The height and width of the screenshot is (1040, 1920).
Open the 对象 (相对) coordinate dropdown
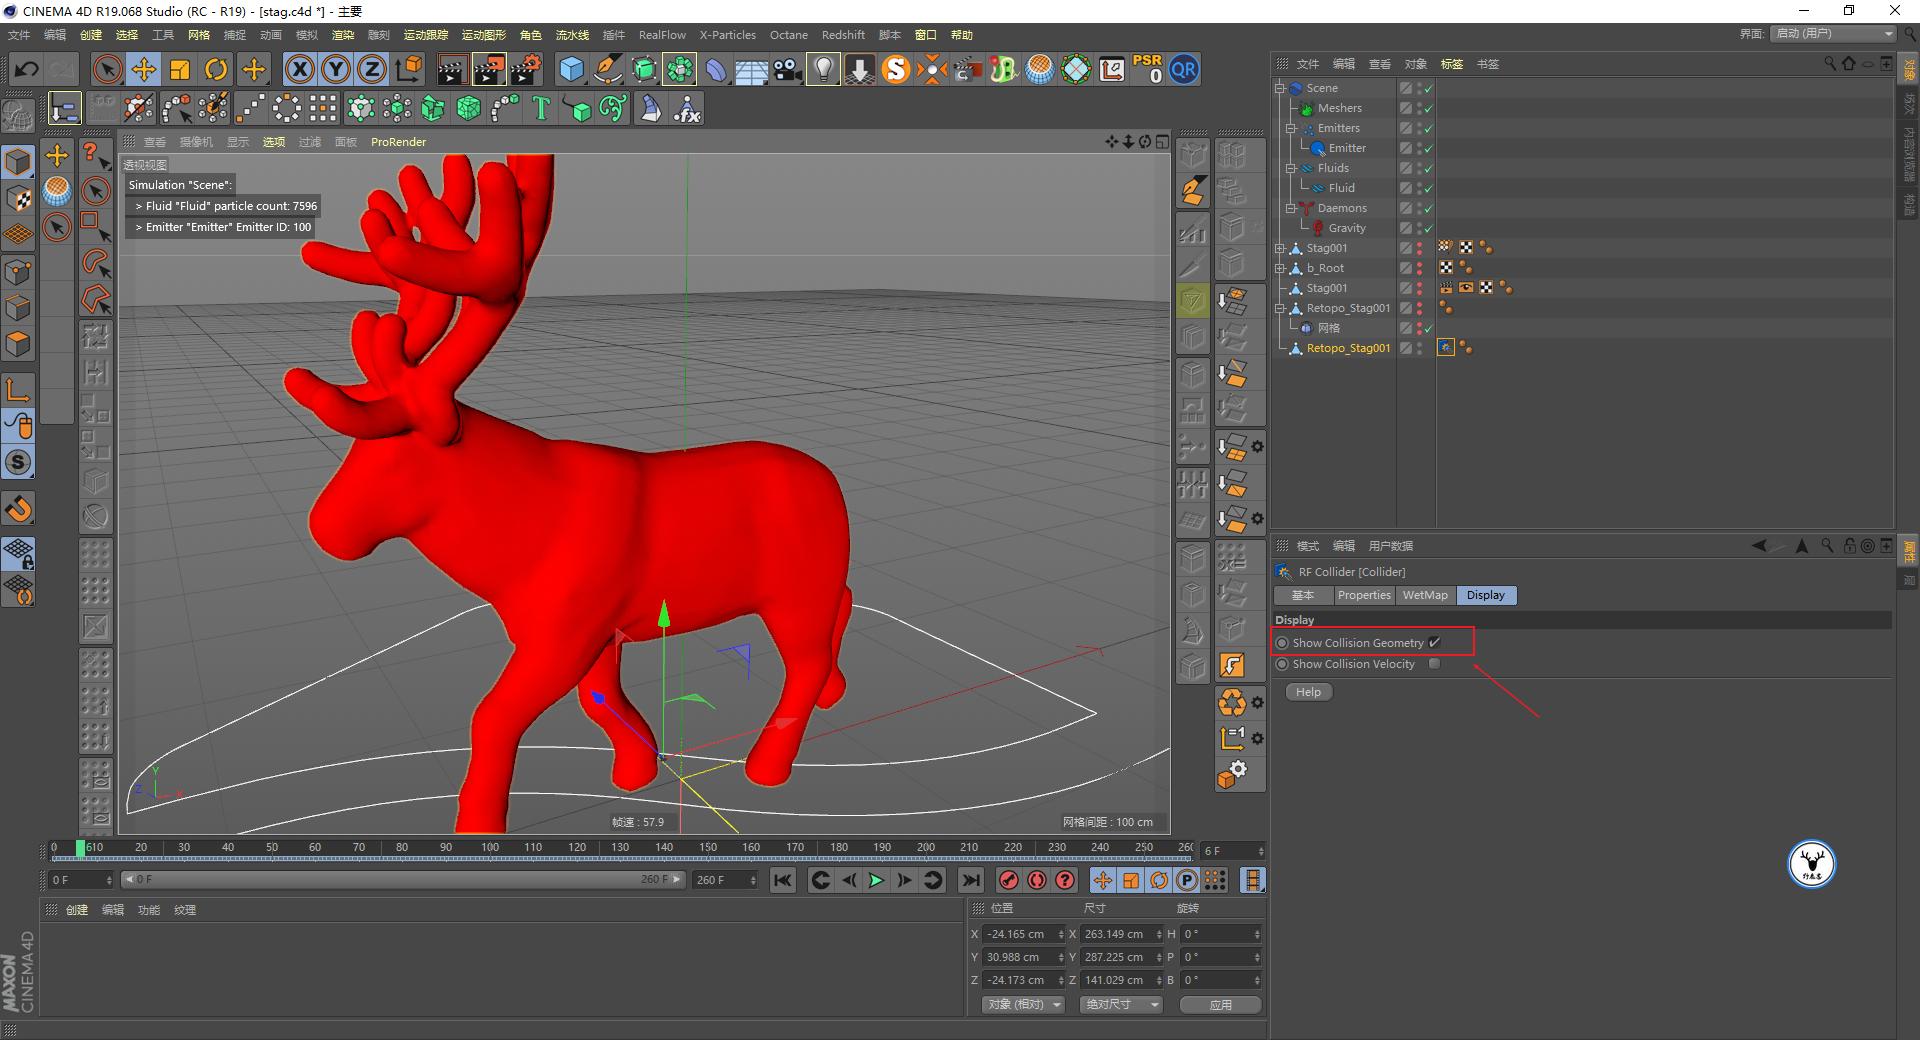click(1022, 1004)
